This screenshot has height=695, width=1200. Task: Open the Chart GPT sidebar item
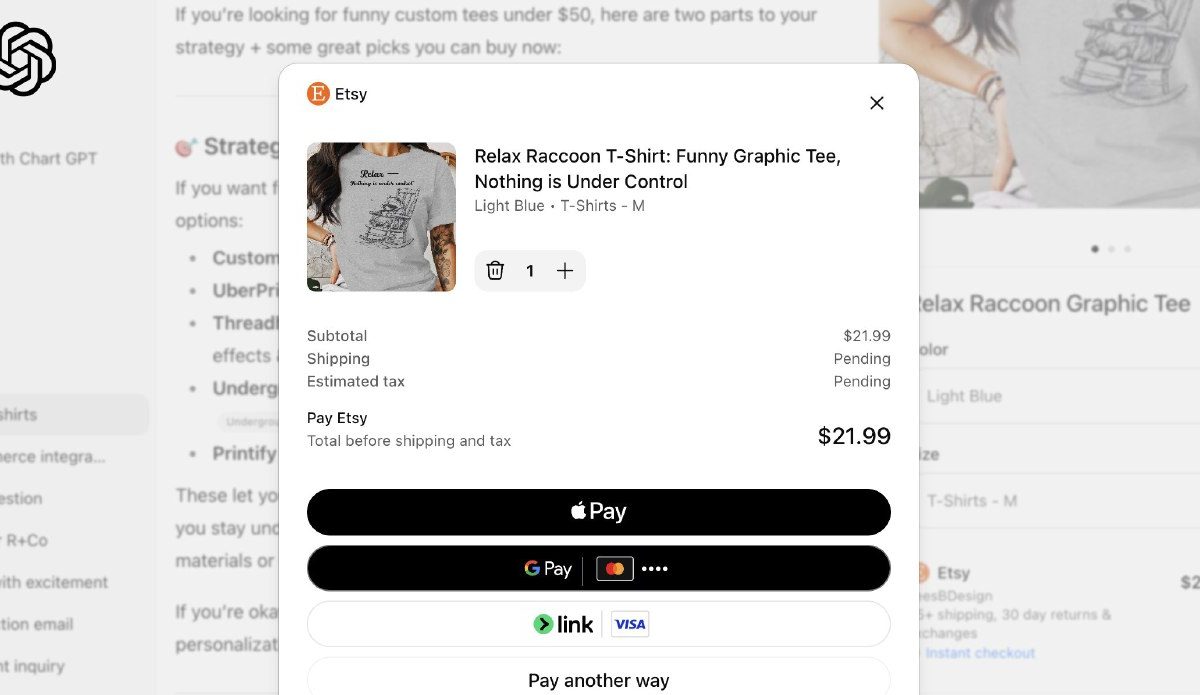(x=48, y=158)
